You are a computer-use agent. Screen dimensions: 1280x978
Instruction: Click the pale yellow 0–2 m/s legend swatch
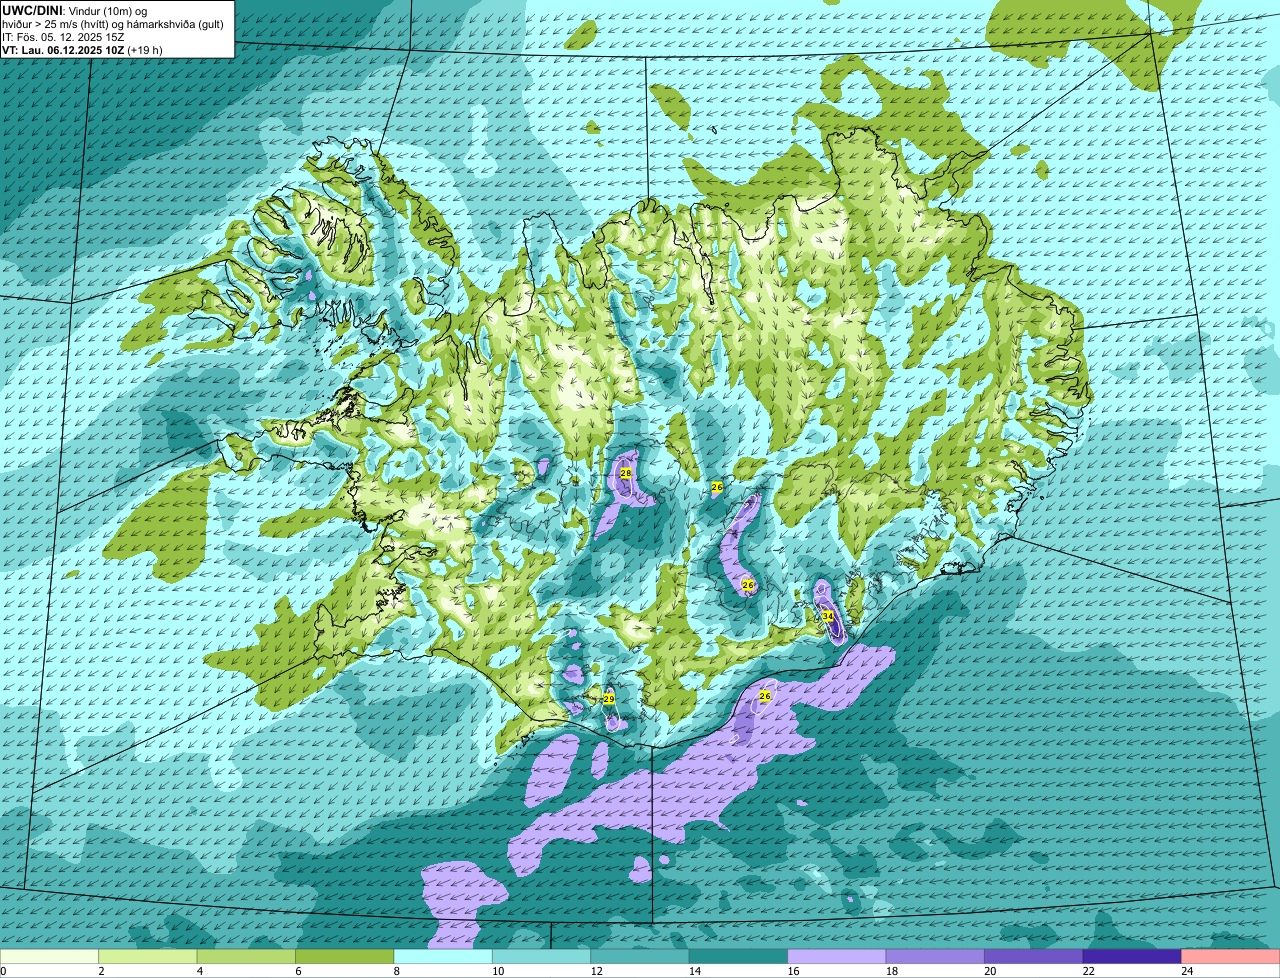pyautogui.click(x=51, y=956)
